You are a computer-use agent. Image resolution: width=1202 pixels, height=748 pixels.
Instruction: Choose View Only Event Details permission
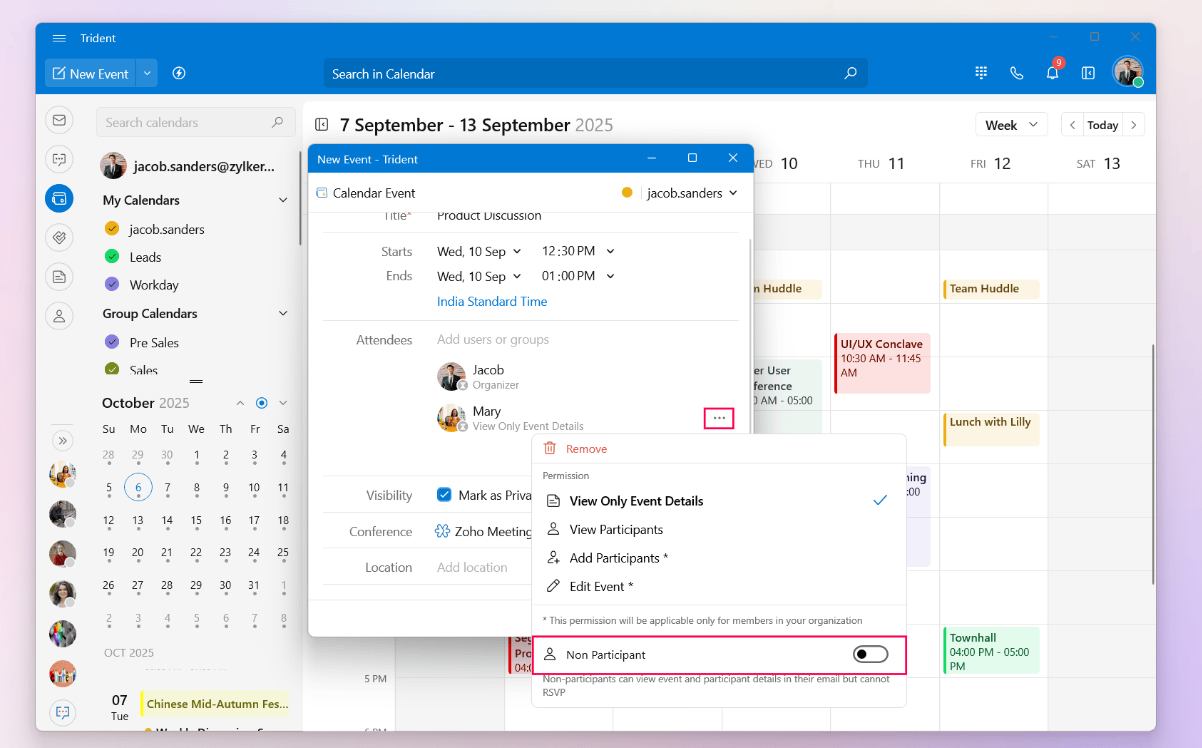click(718, 501)
